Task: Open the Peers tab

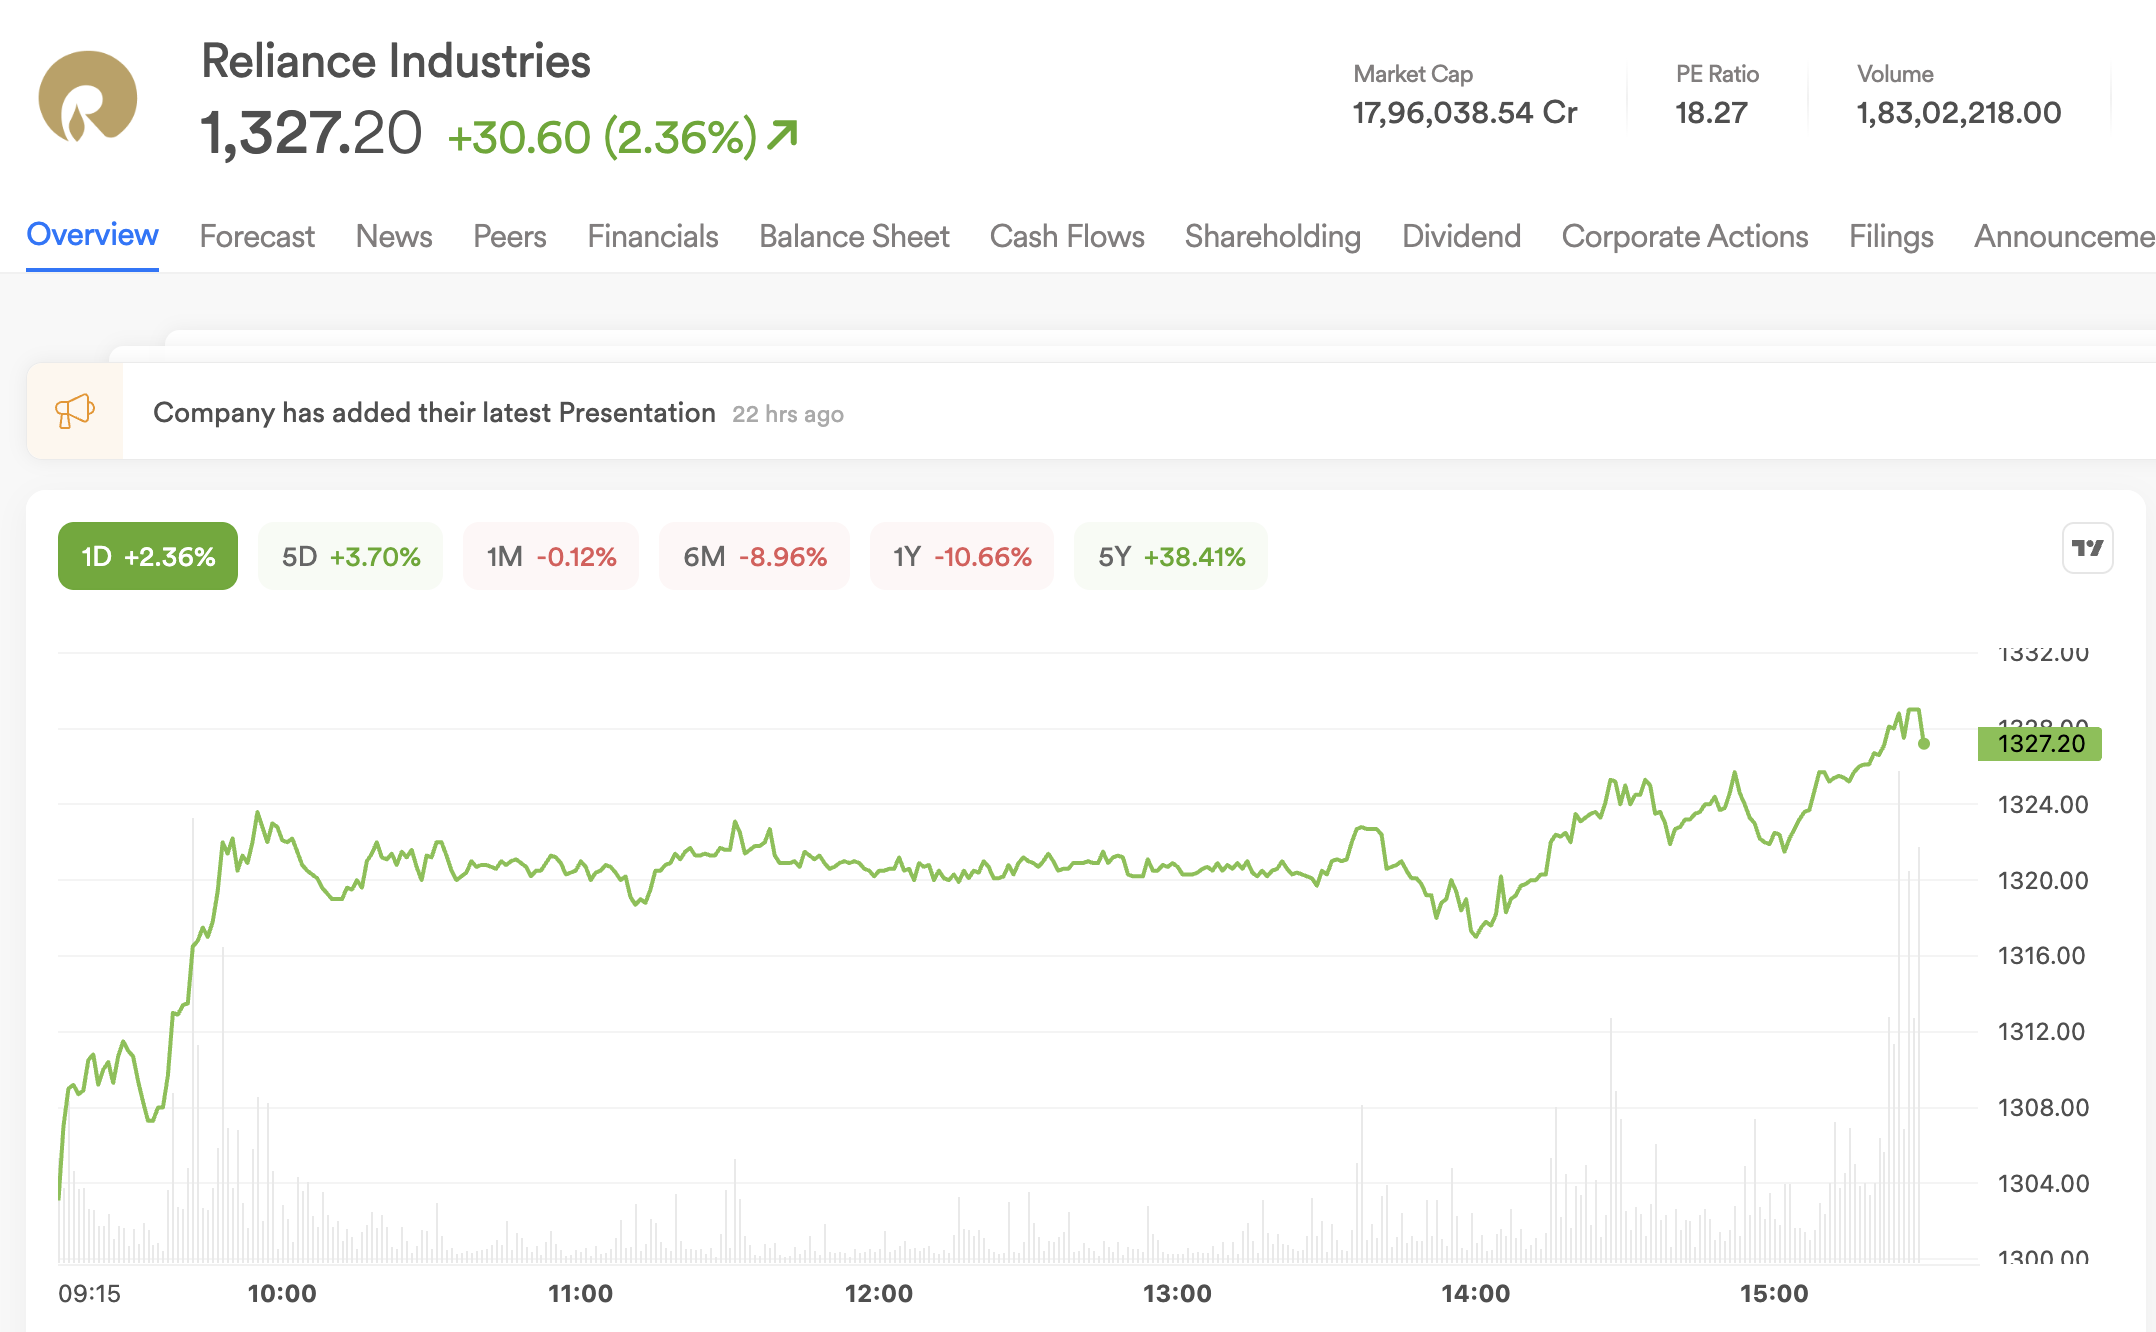Action: tap(510, 236)
